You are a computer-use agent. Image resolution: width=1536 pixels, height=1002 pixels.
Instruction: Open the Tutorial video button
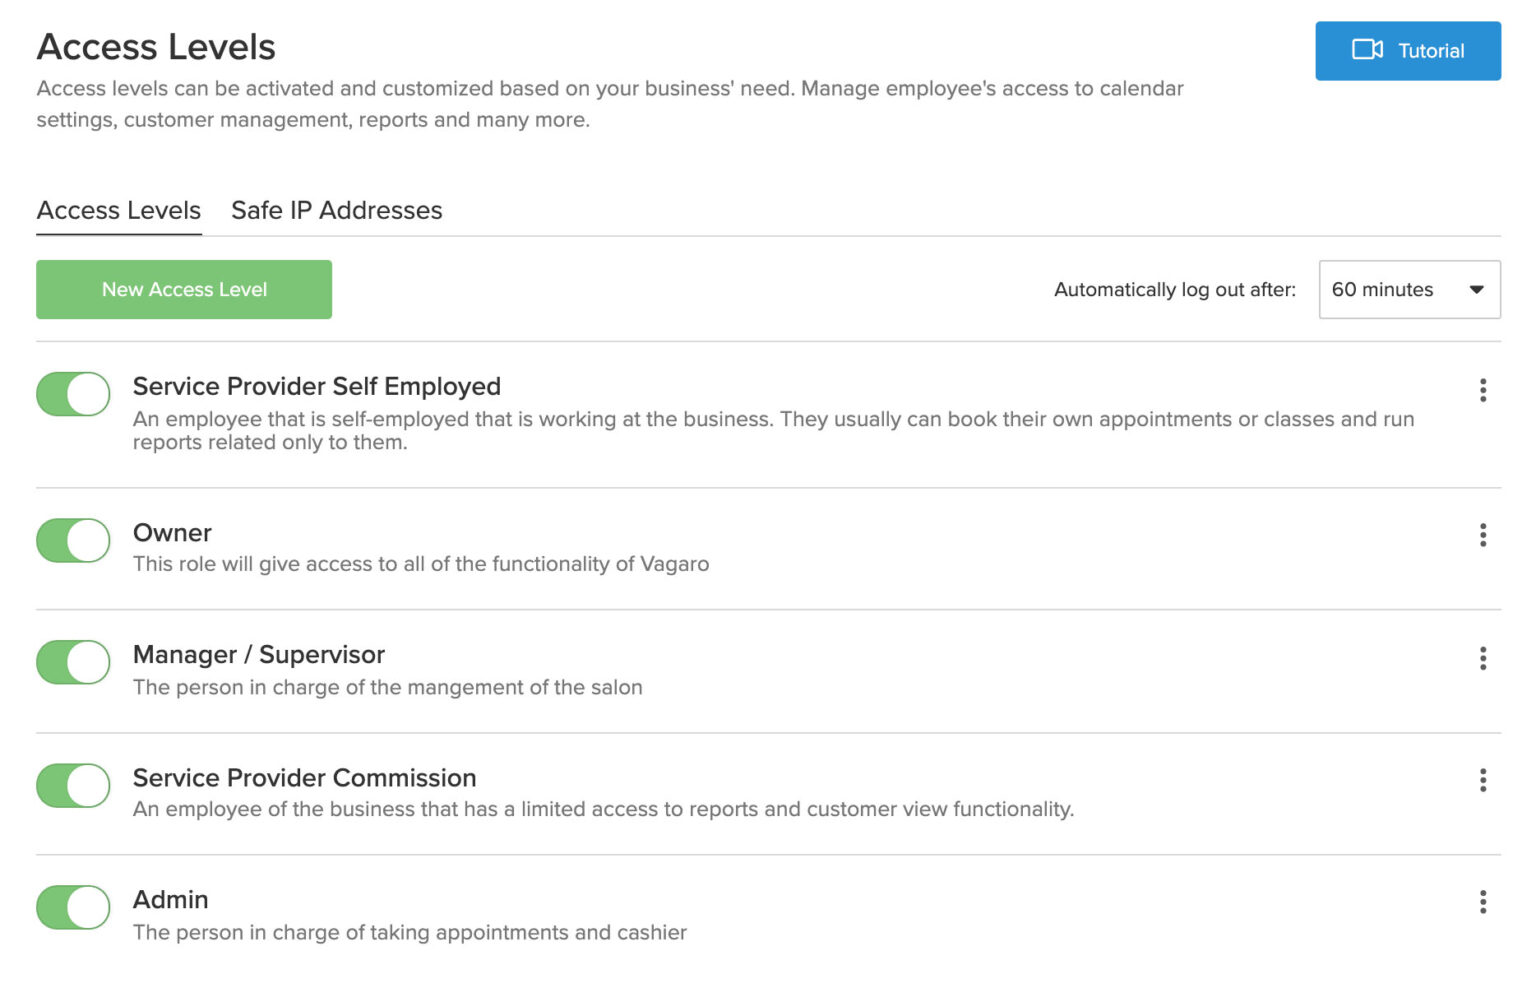[x=1407, y=51]
